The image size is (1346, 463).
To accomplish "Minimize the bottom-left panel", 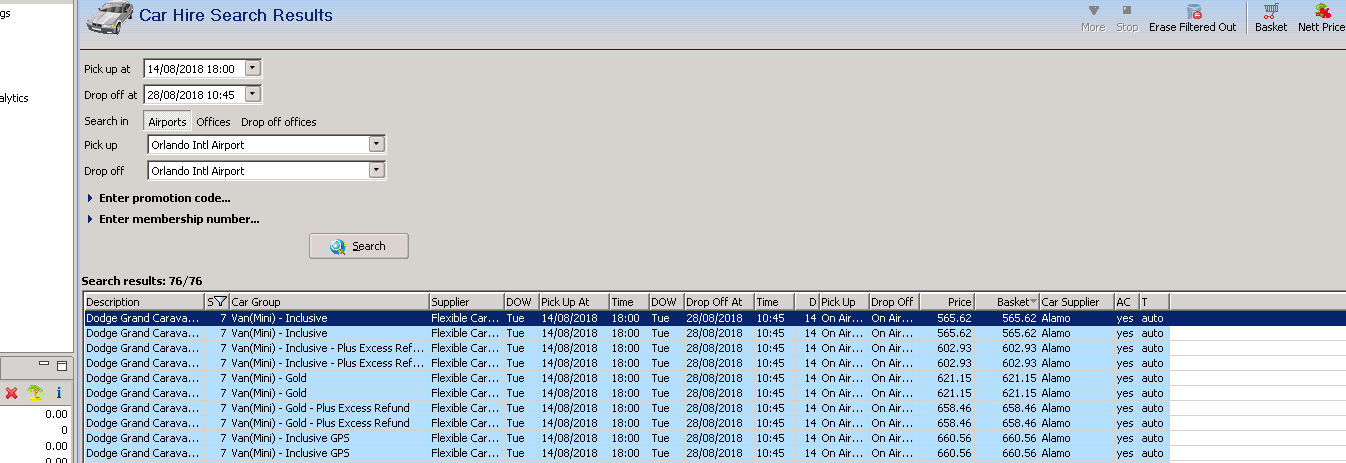I will tap(45, 366).
